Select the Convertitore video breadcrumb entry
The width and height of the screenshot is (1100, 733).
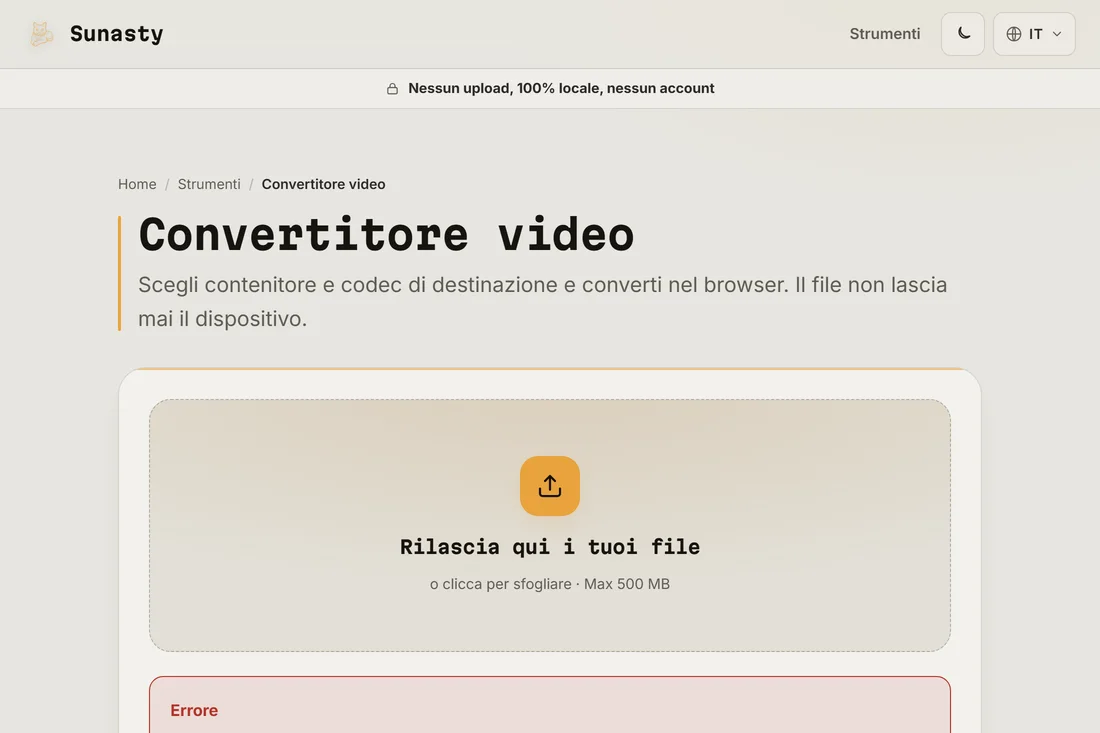[323, 184]
